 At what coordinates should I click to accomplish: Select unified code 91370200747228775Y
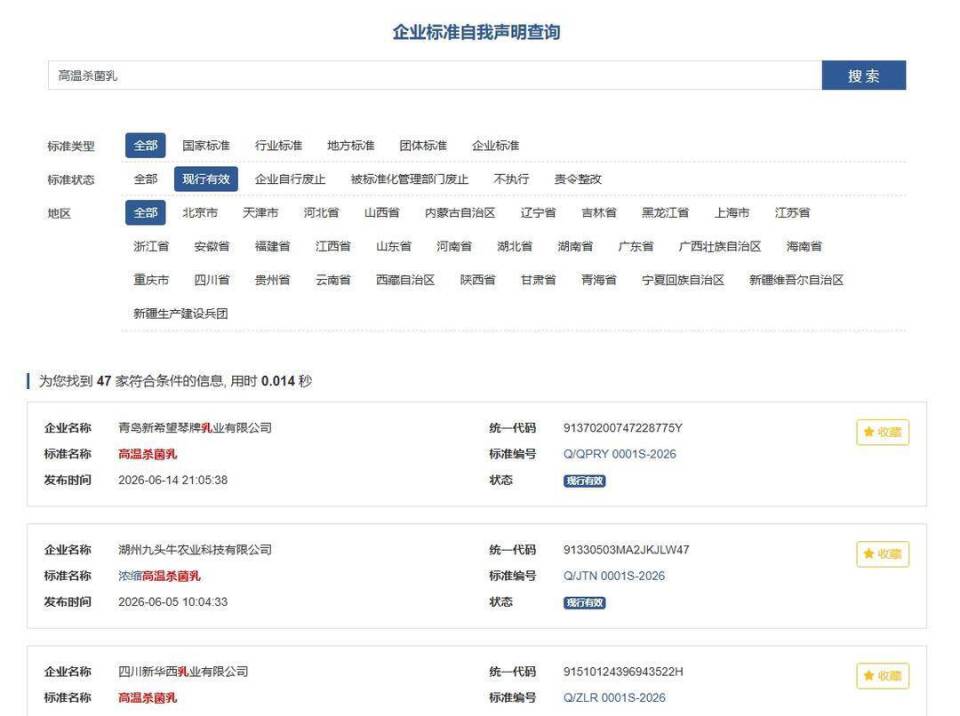click(623, 428)
